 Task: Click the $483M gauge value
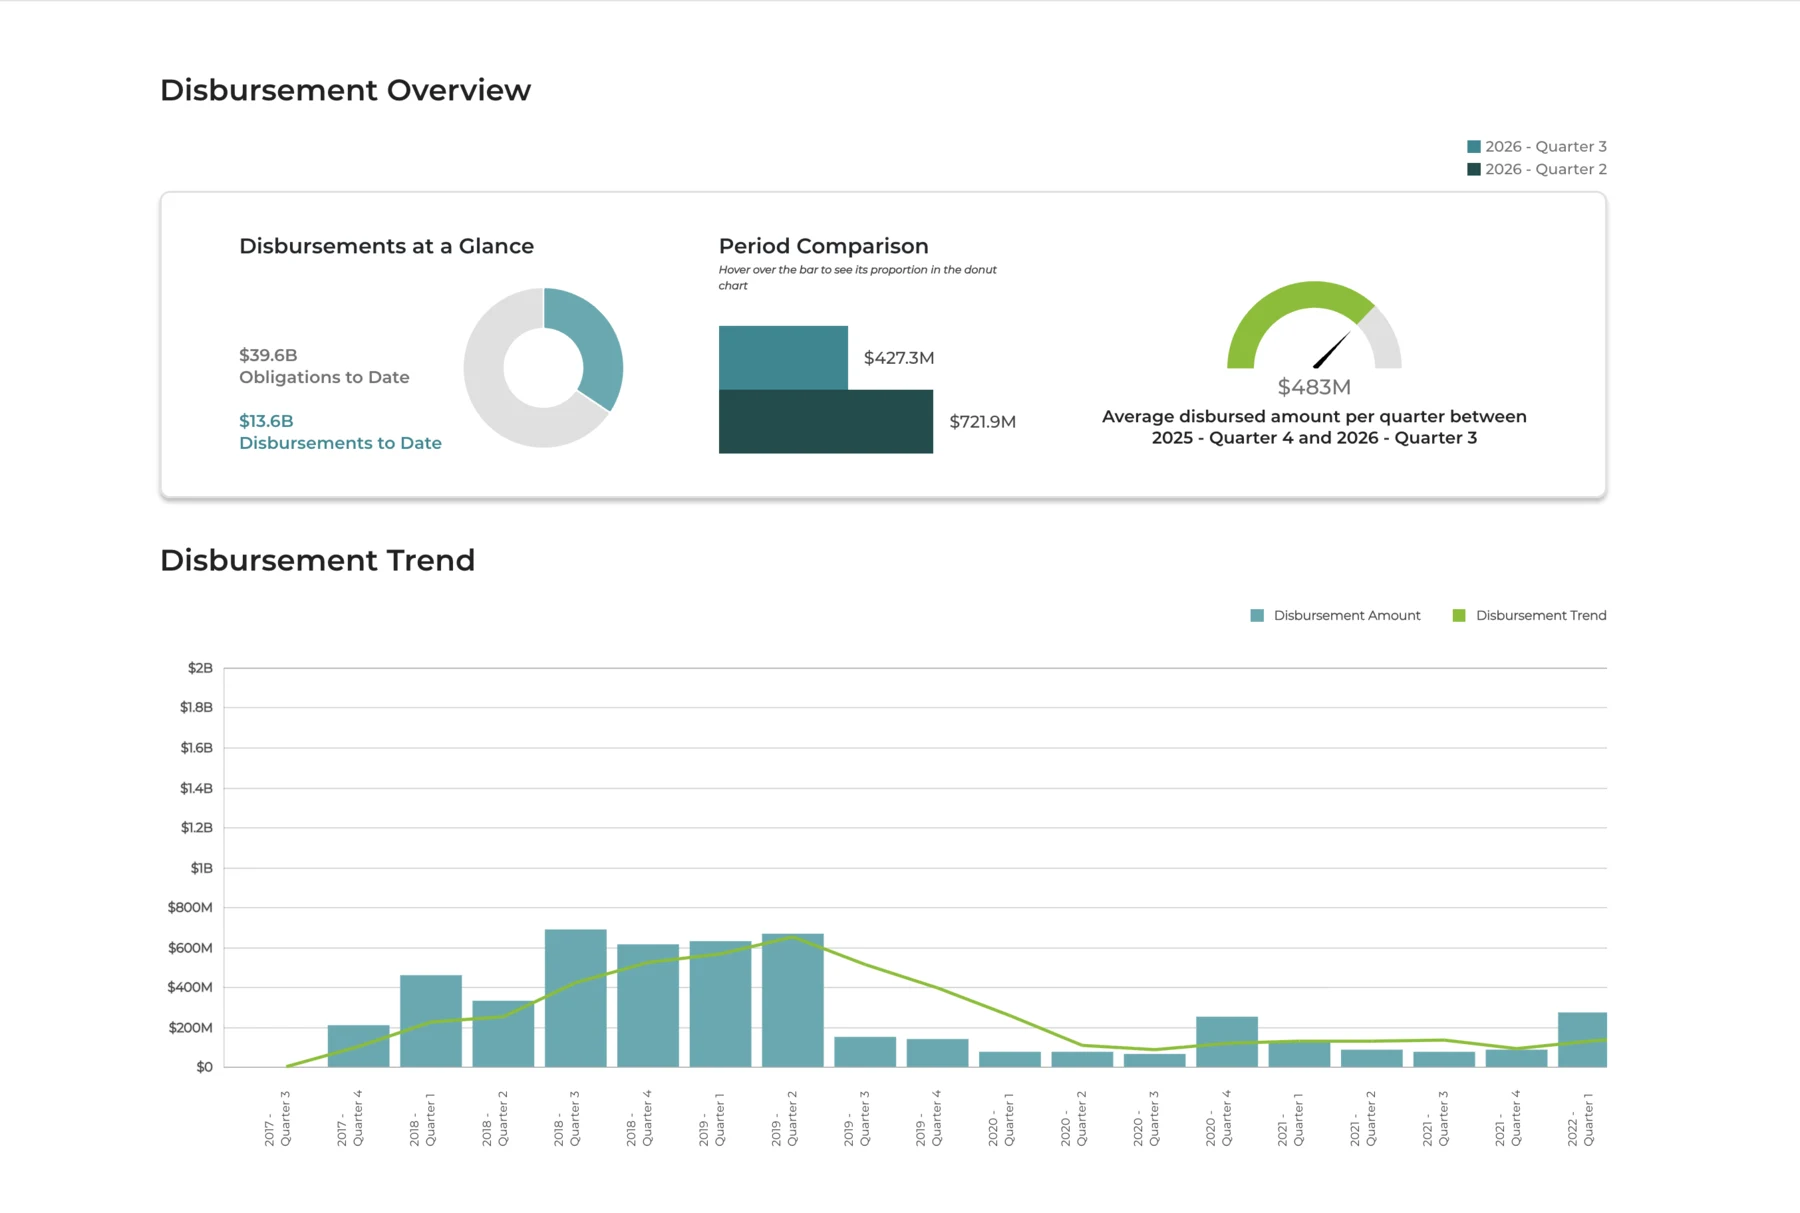pyautogui.click(x=1314, y=387)
